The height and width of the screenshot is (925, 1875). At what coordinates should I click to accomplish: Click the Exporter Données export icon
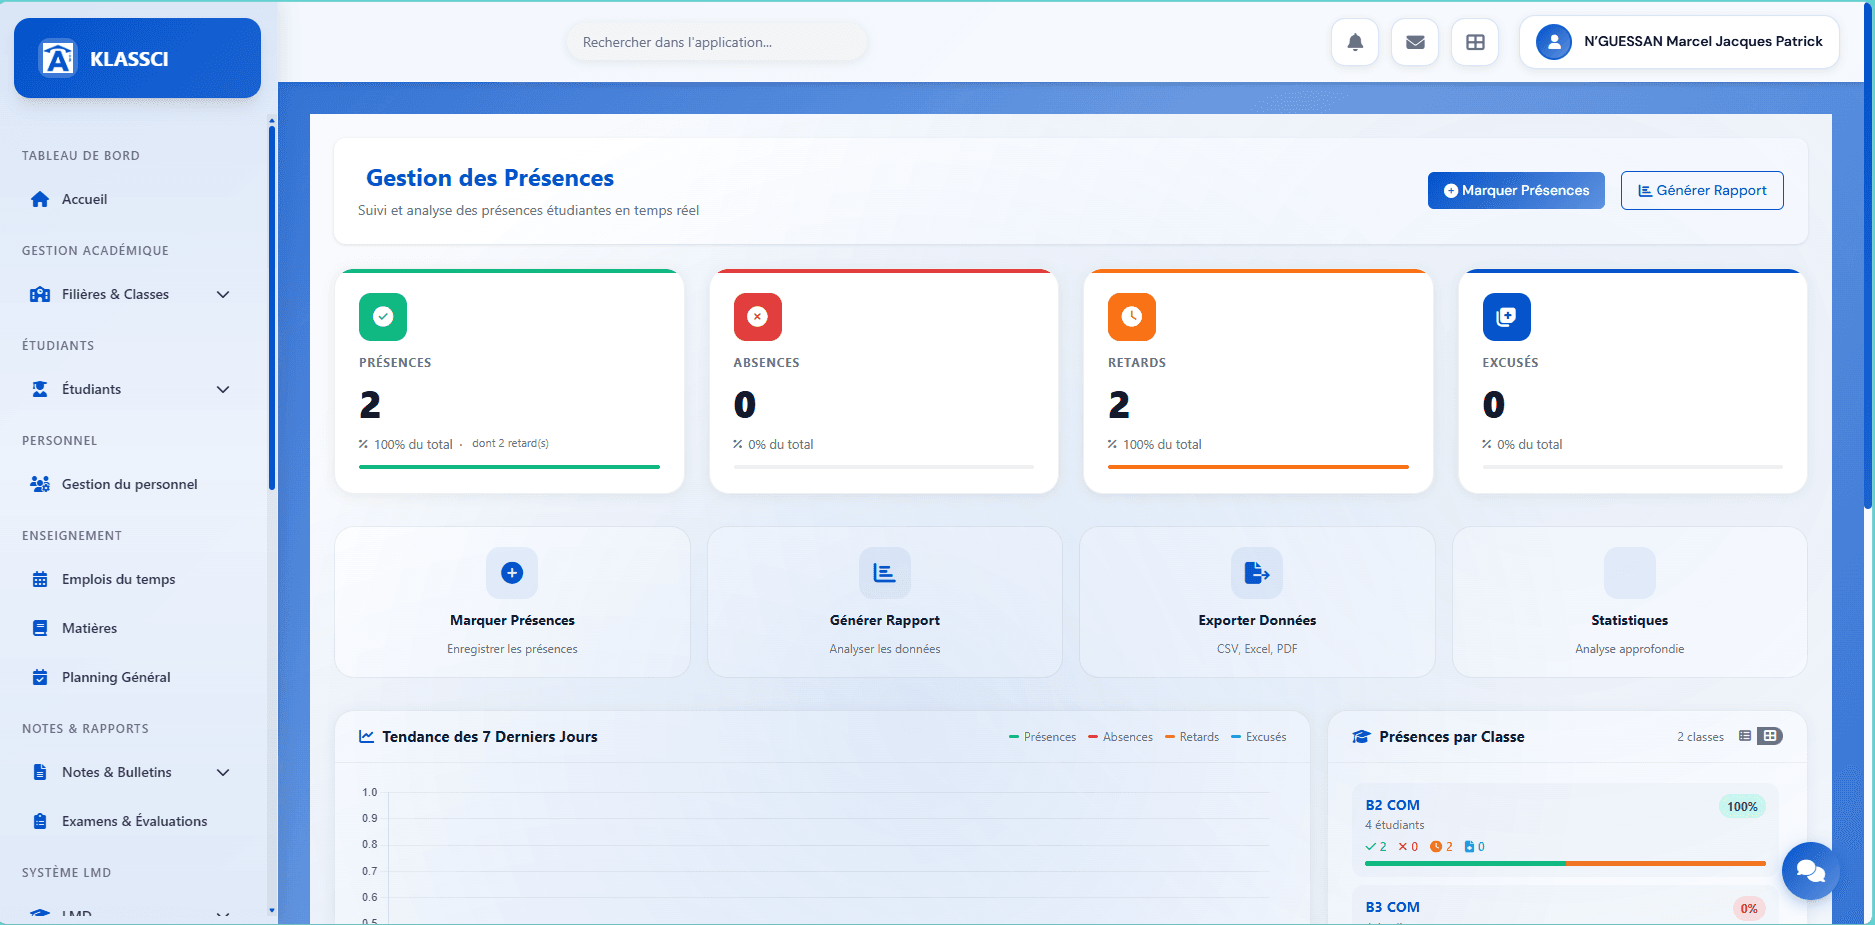(x=1256, y=573)
